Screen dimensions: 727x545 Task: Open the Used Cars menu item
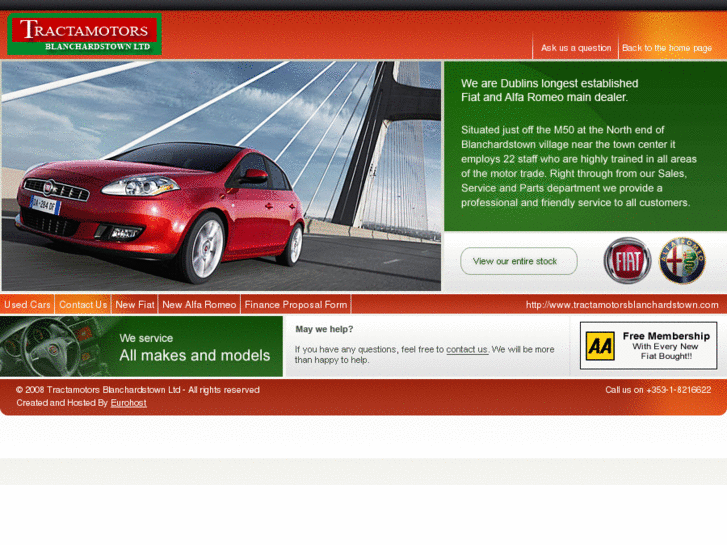27,305
